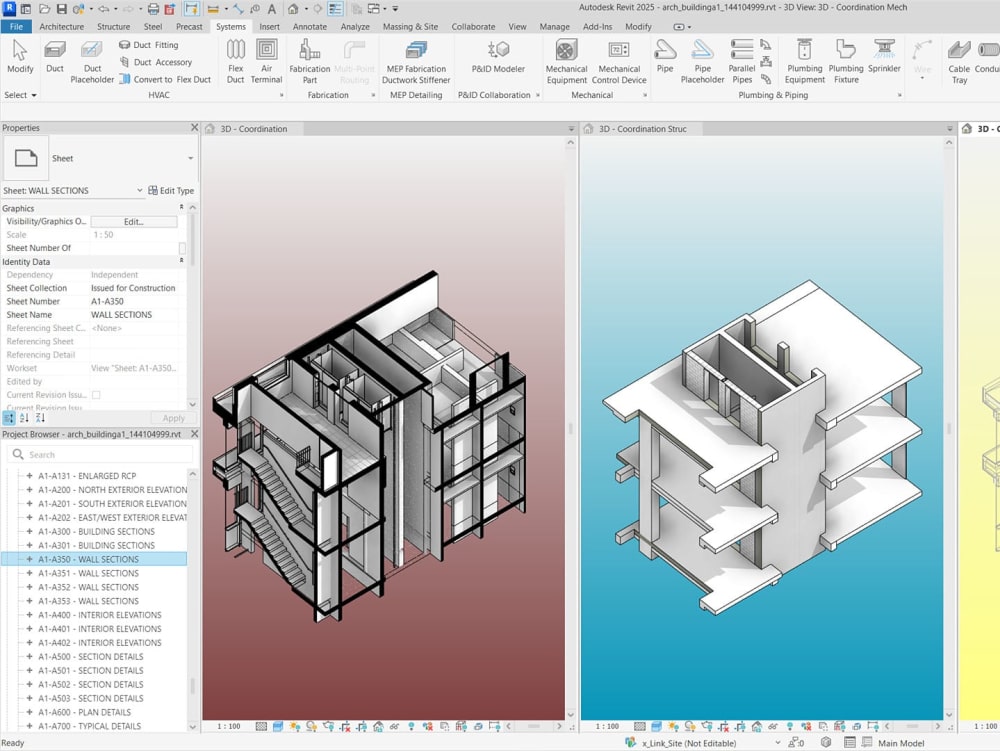Viewport: 1000px width, 751px height.
Task: Select the Pipe tool
Action: coord(665,57)
